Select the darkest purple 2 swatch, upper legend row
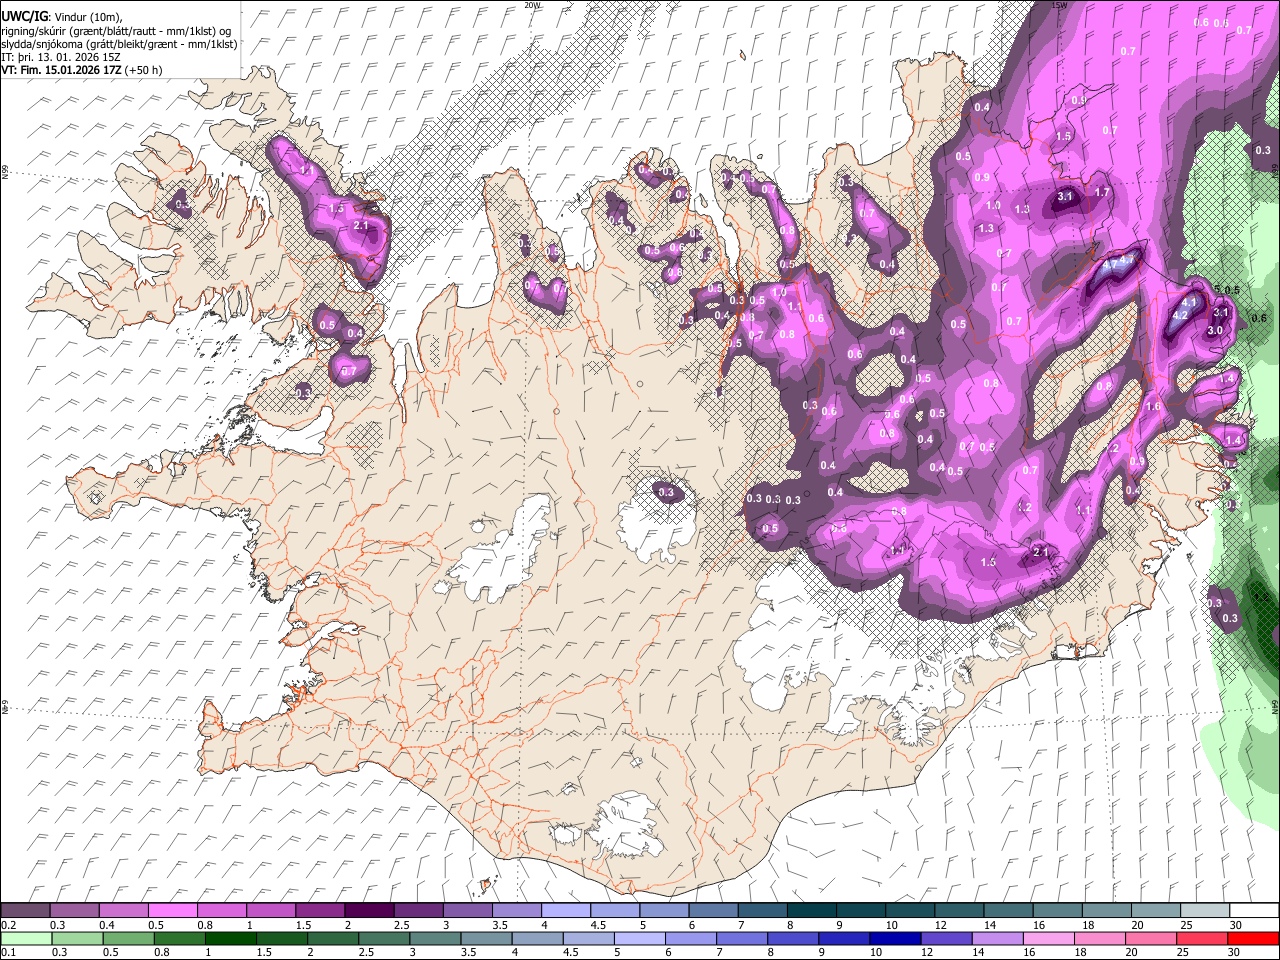Viewport: 1280px width, 960px height. tap(368, 910)
